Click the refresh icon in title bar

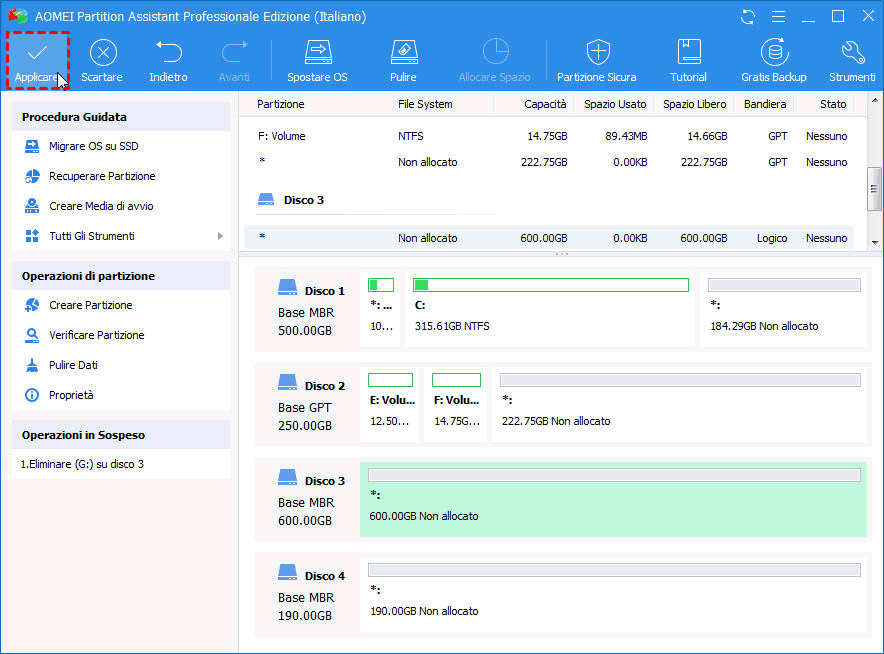coord(748,17)
